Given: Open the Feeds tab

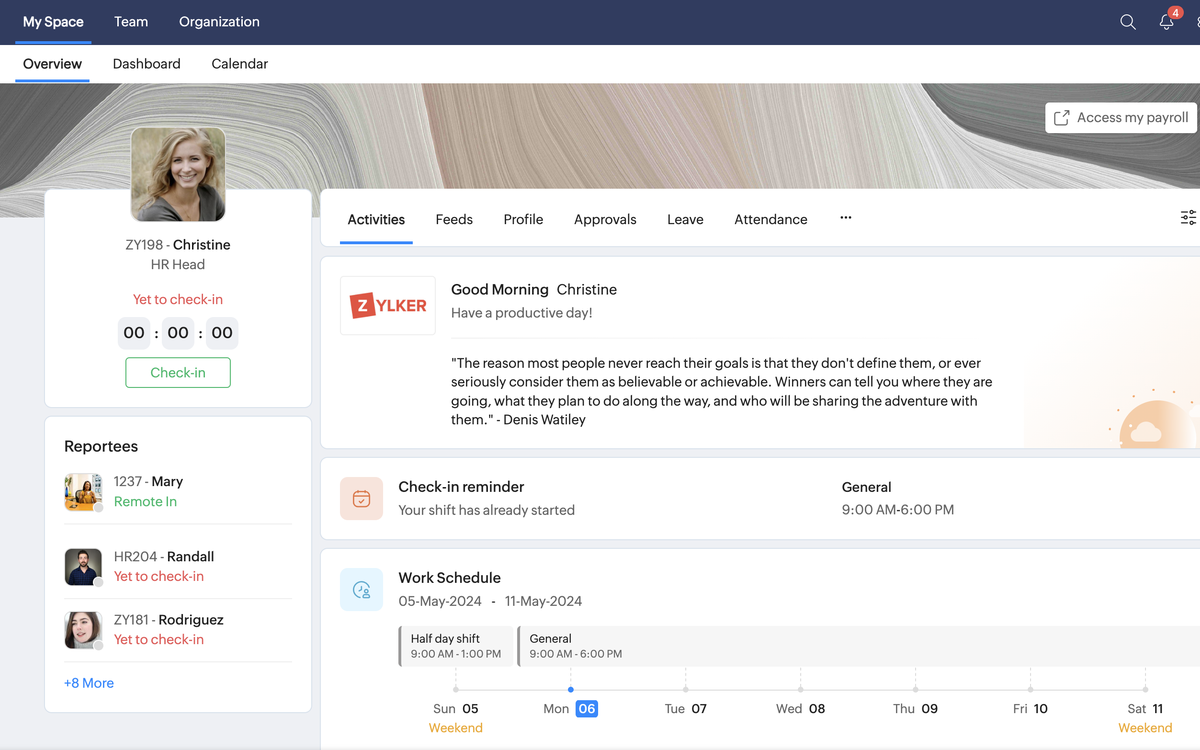Looking at the screenshot, I should [x=454, y=219].
